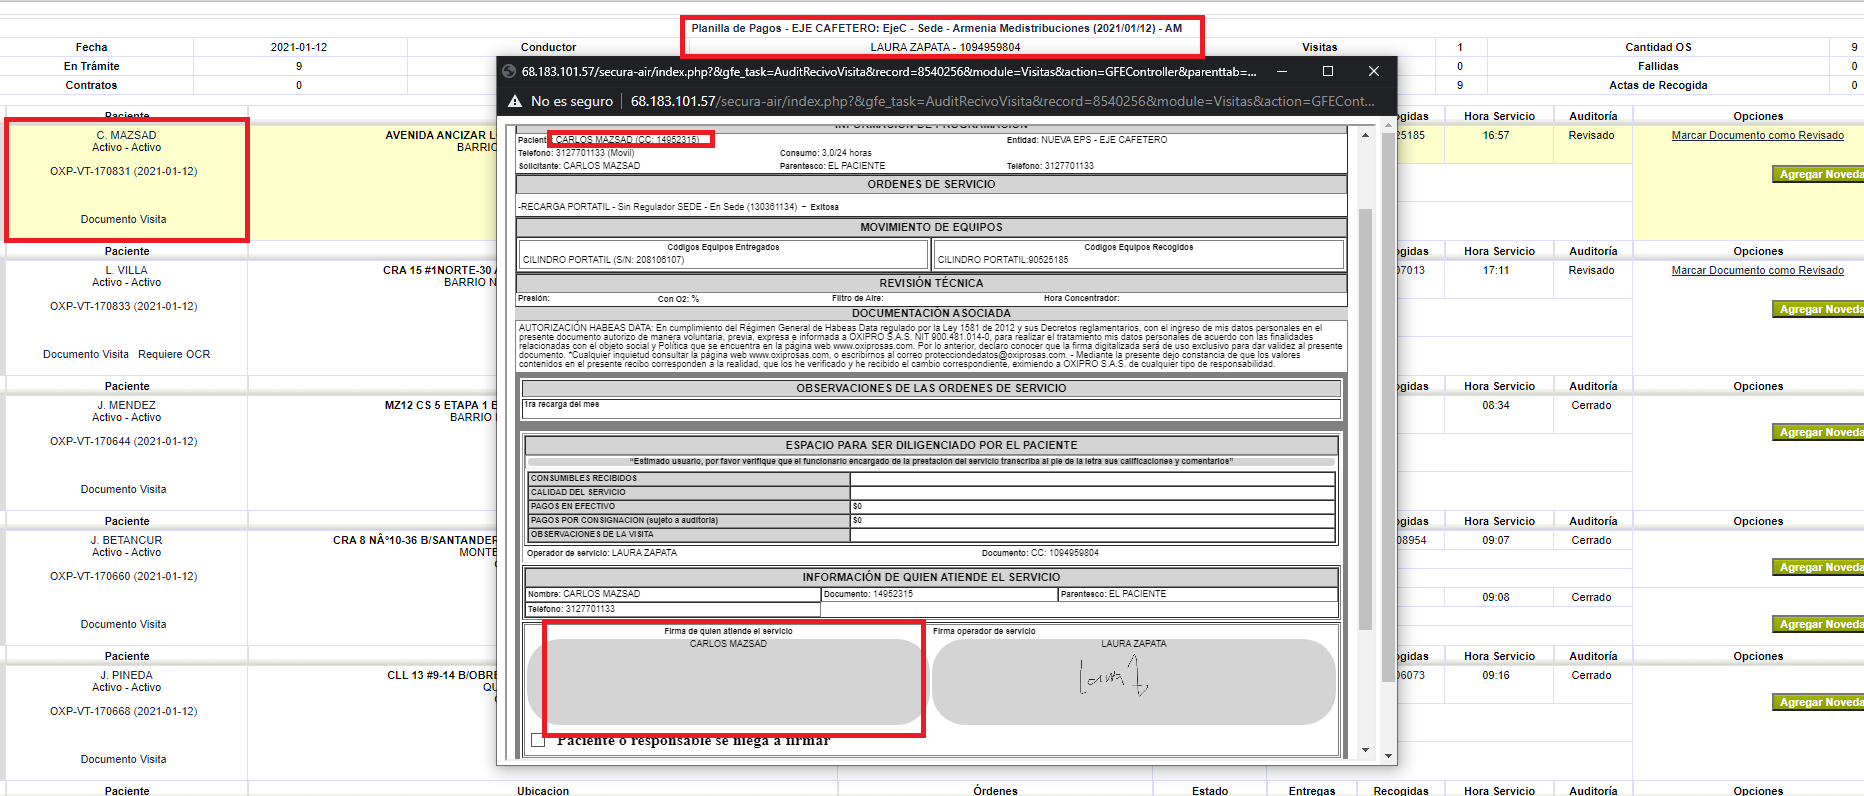Click conductor 'LAURA ZAPATA - 1094959804'

(945, 47)
